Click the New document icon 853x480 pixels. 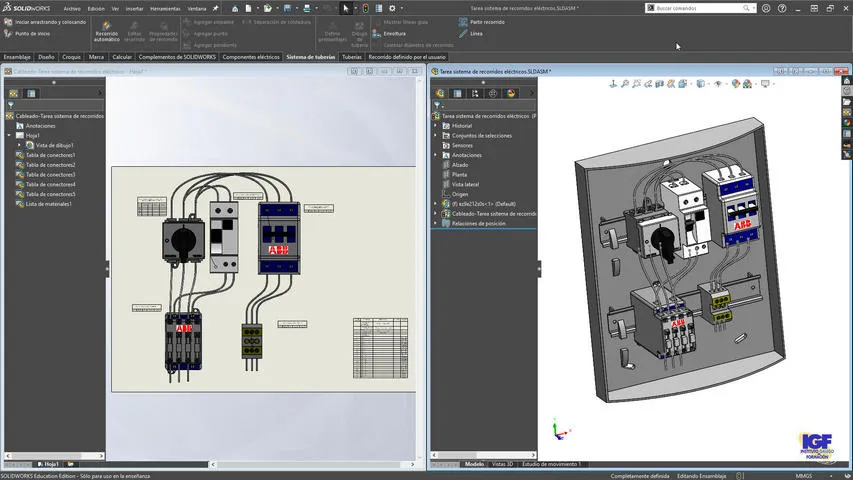(248, 8)
